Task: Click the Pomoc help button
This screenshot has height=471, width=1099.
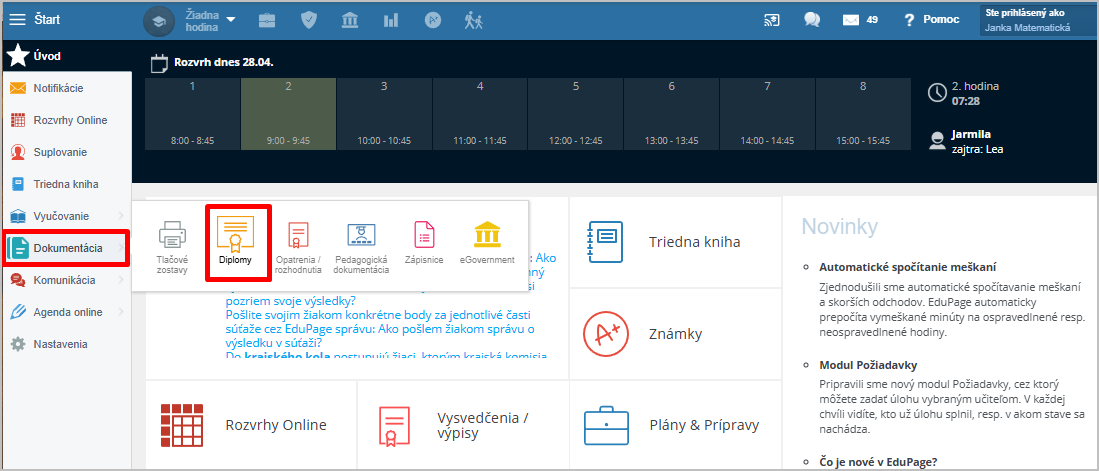Action: [x=930, y=20]
